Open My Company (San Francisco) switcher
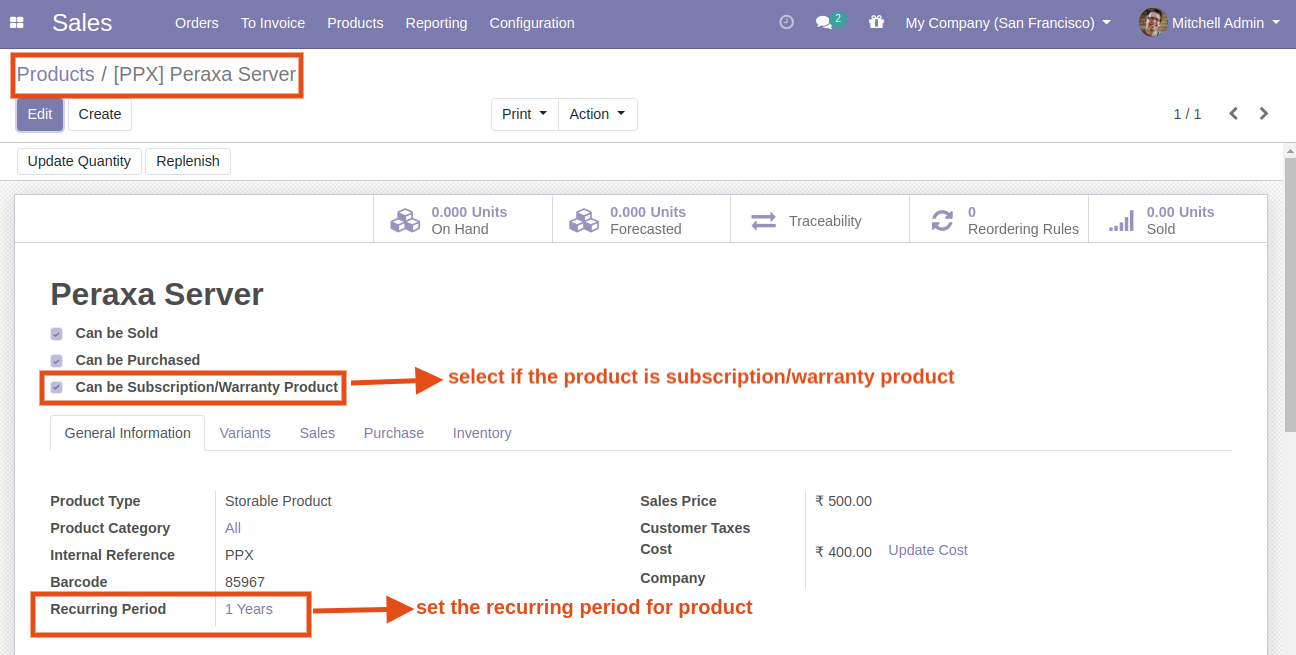This screenshot has width=1296, height=655. click(x=1008, y=22)
